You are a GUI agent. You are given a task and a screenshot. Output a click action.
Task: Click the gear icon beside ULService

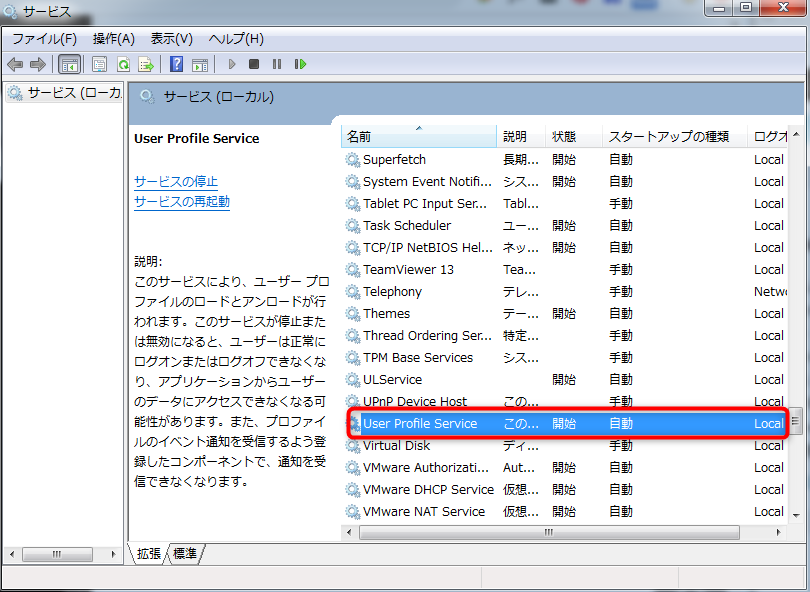tap(352, 380)
